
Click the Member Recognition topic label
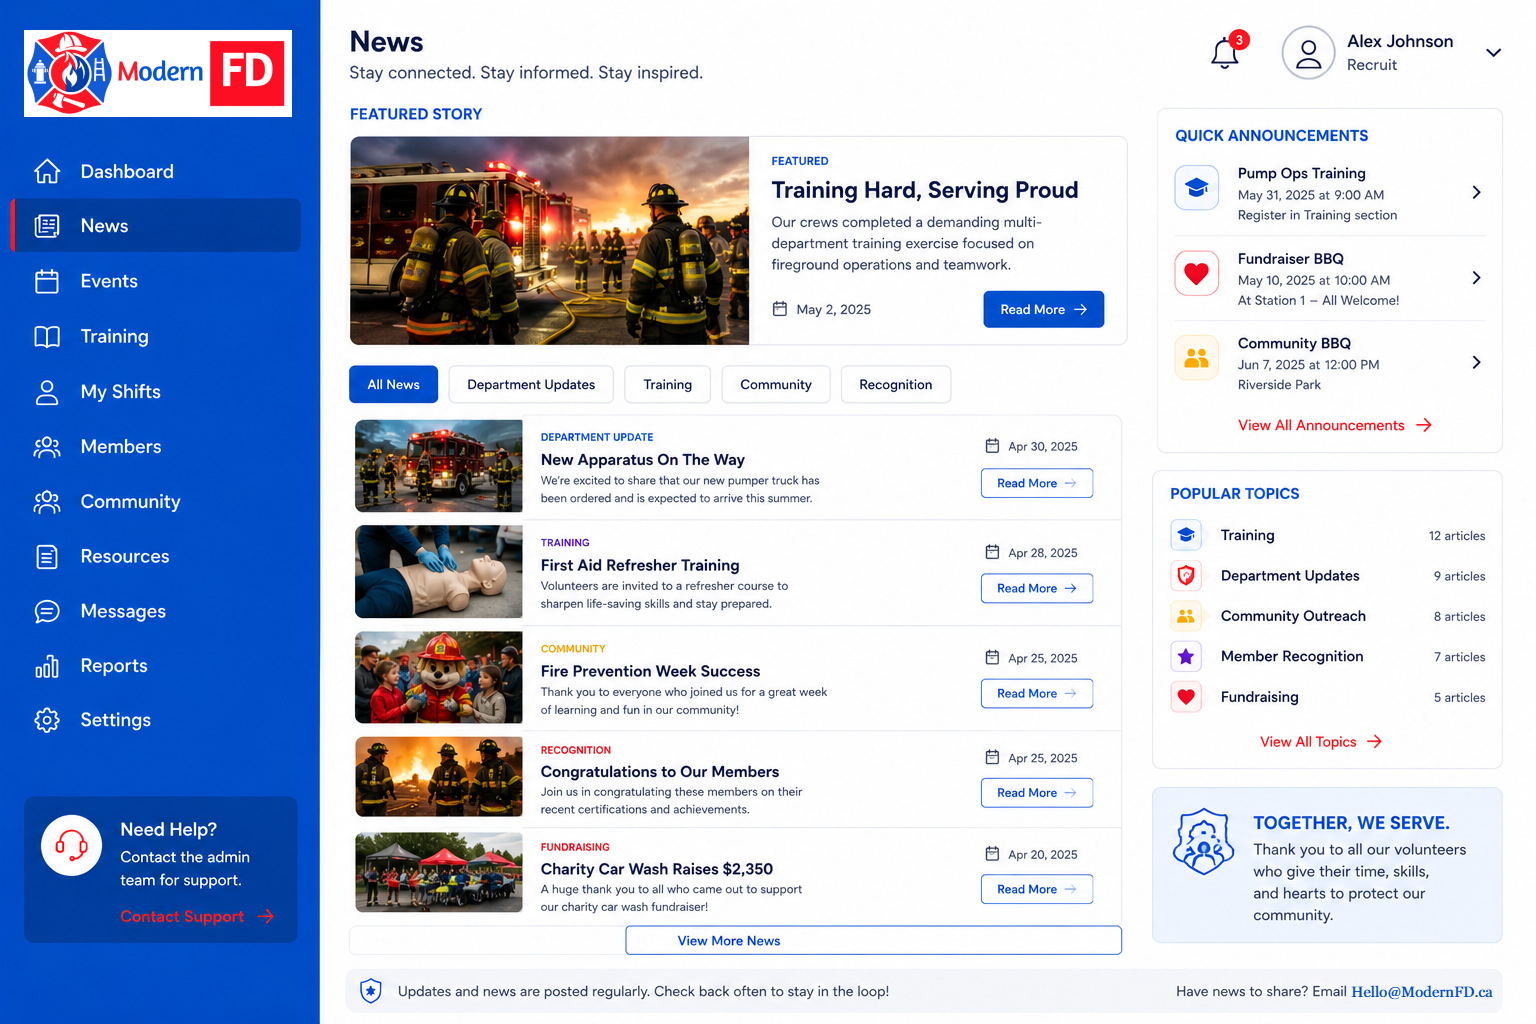coord(1292,656)
